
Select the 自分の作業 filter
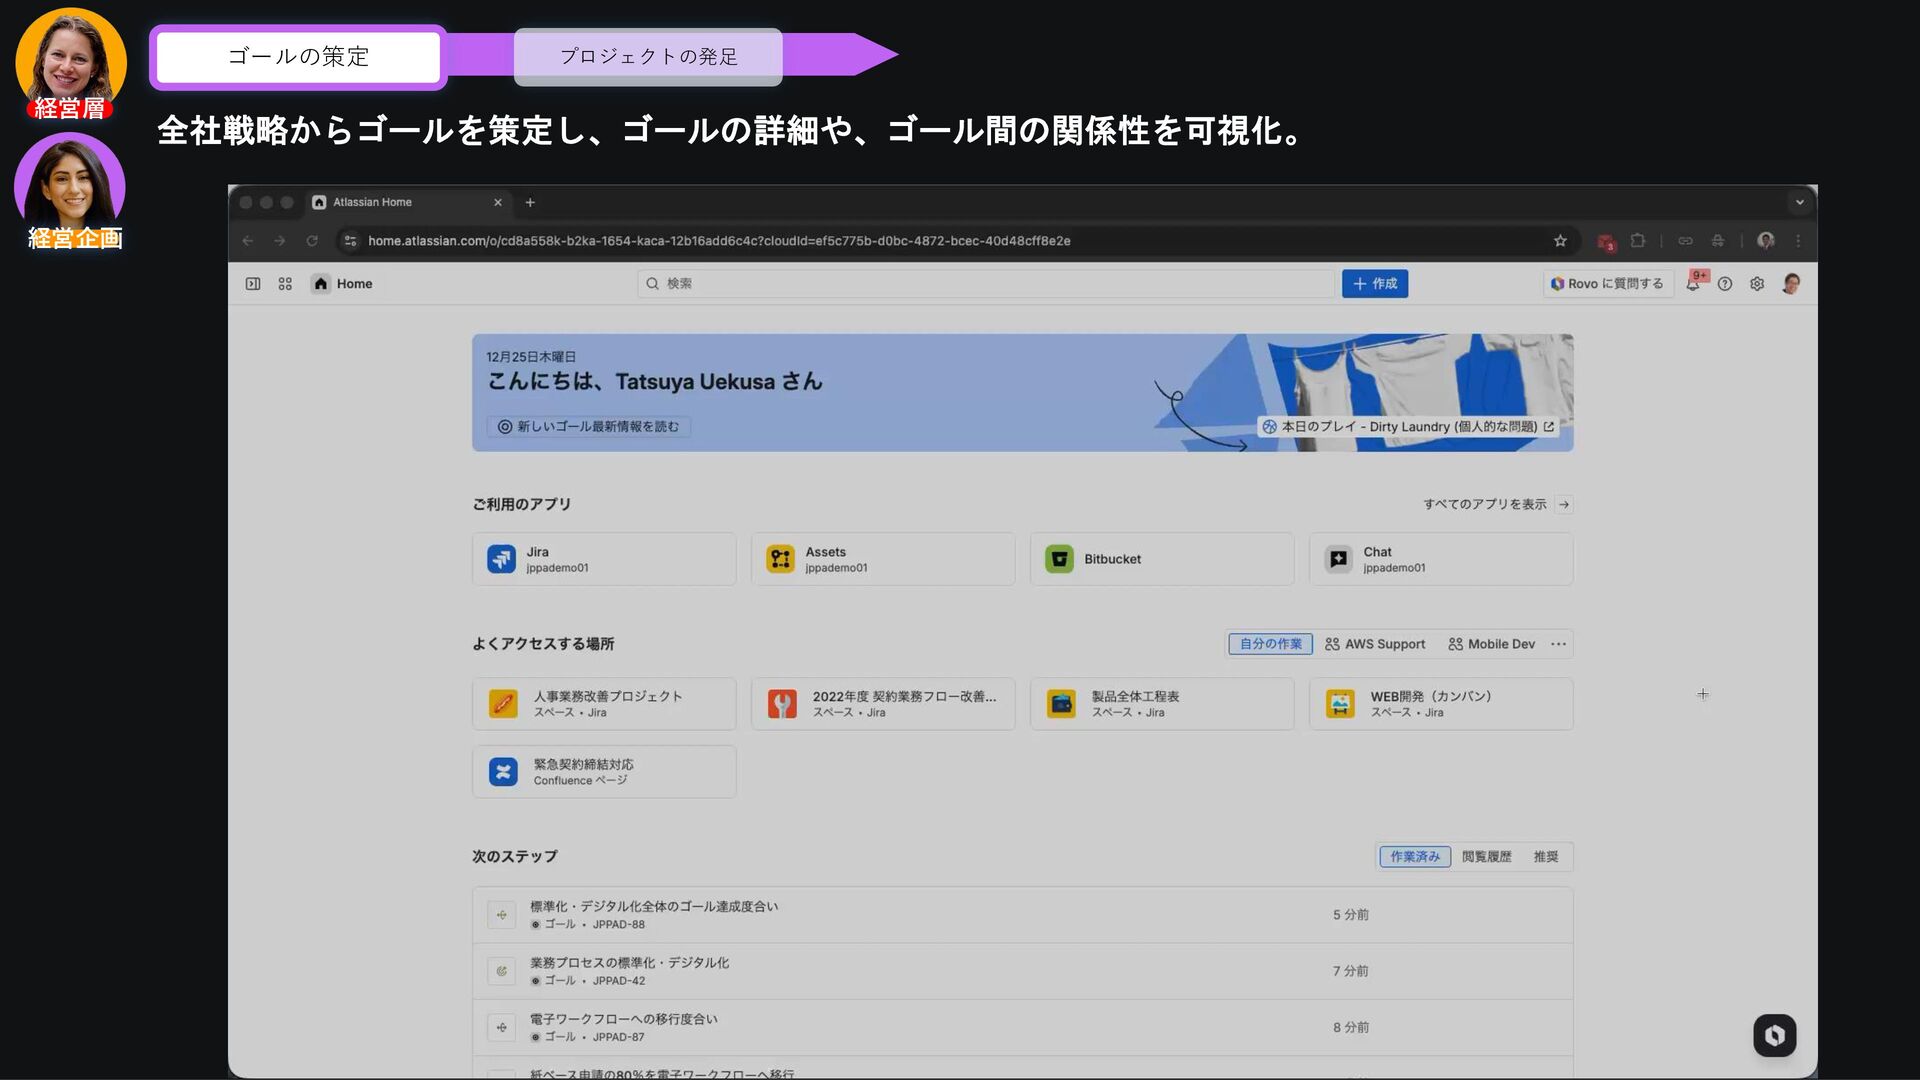tap(1270, 644)
